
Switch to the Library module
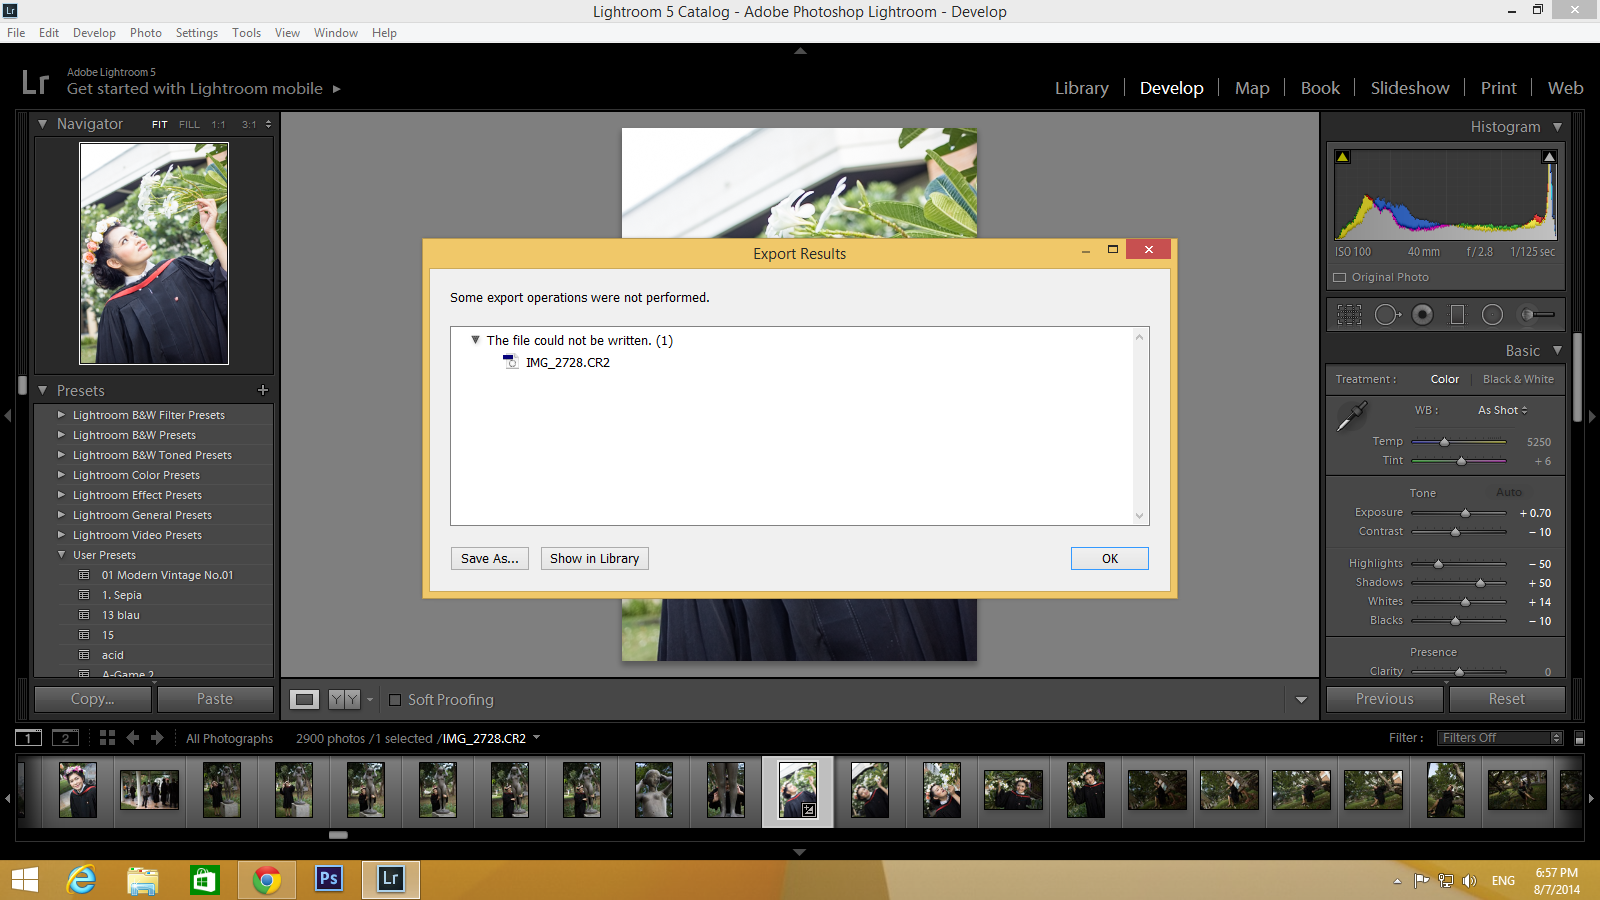[x=1082, y=88]
